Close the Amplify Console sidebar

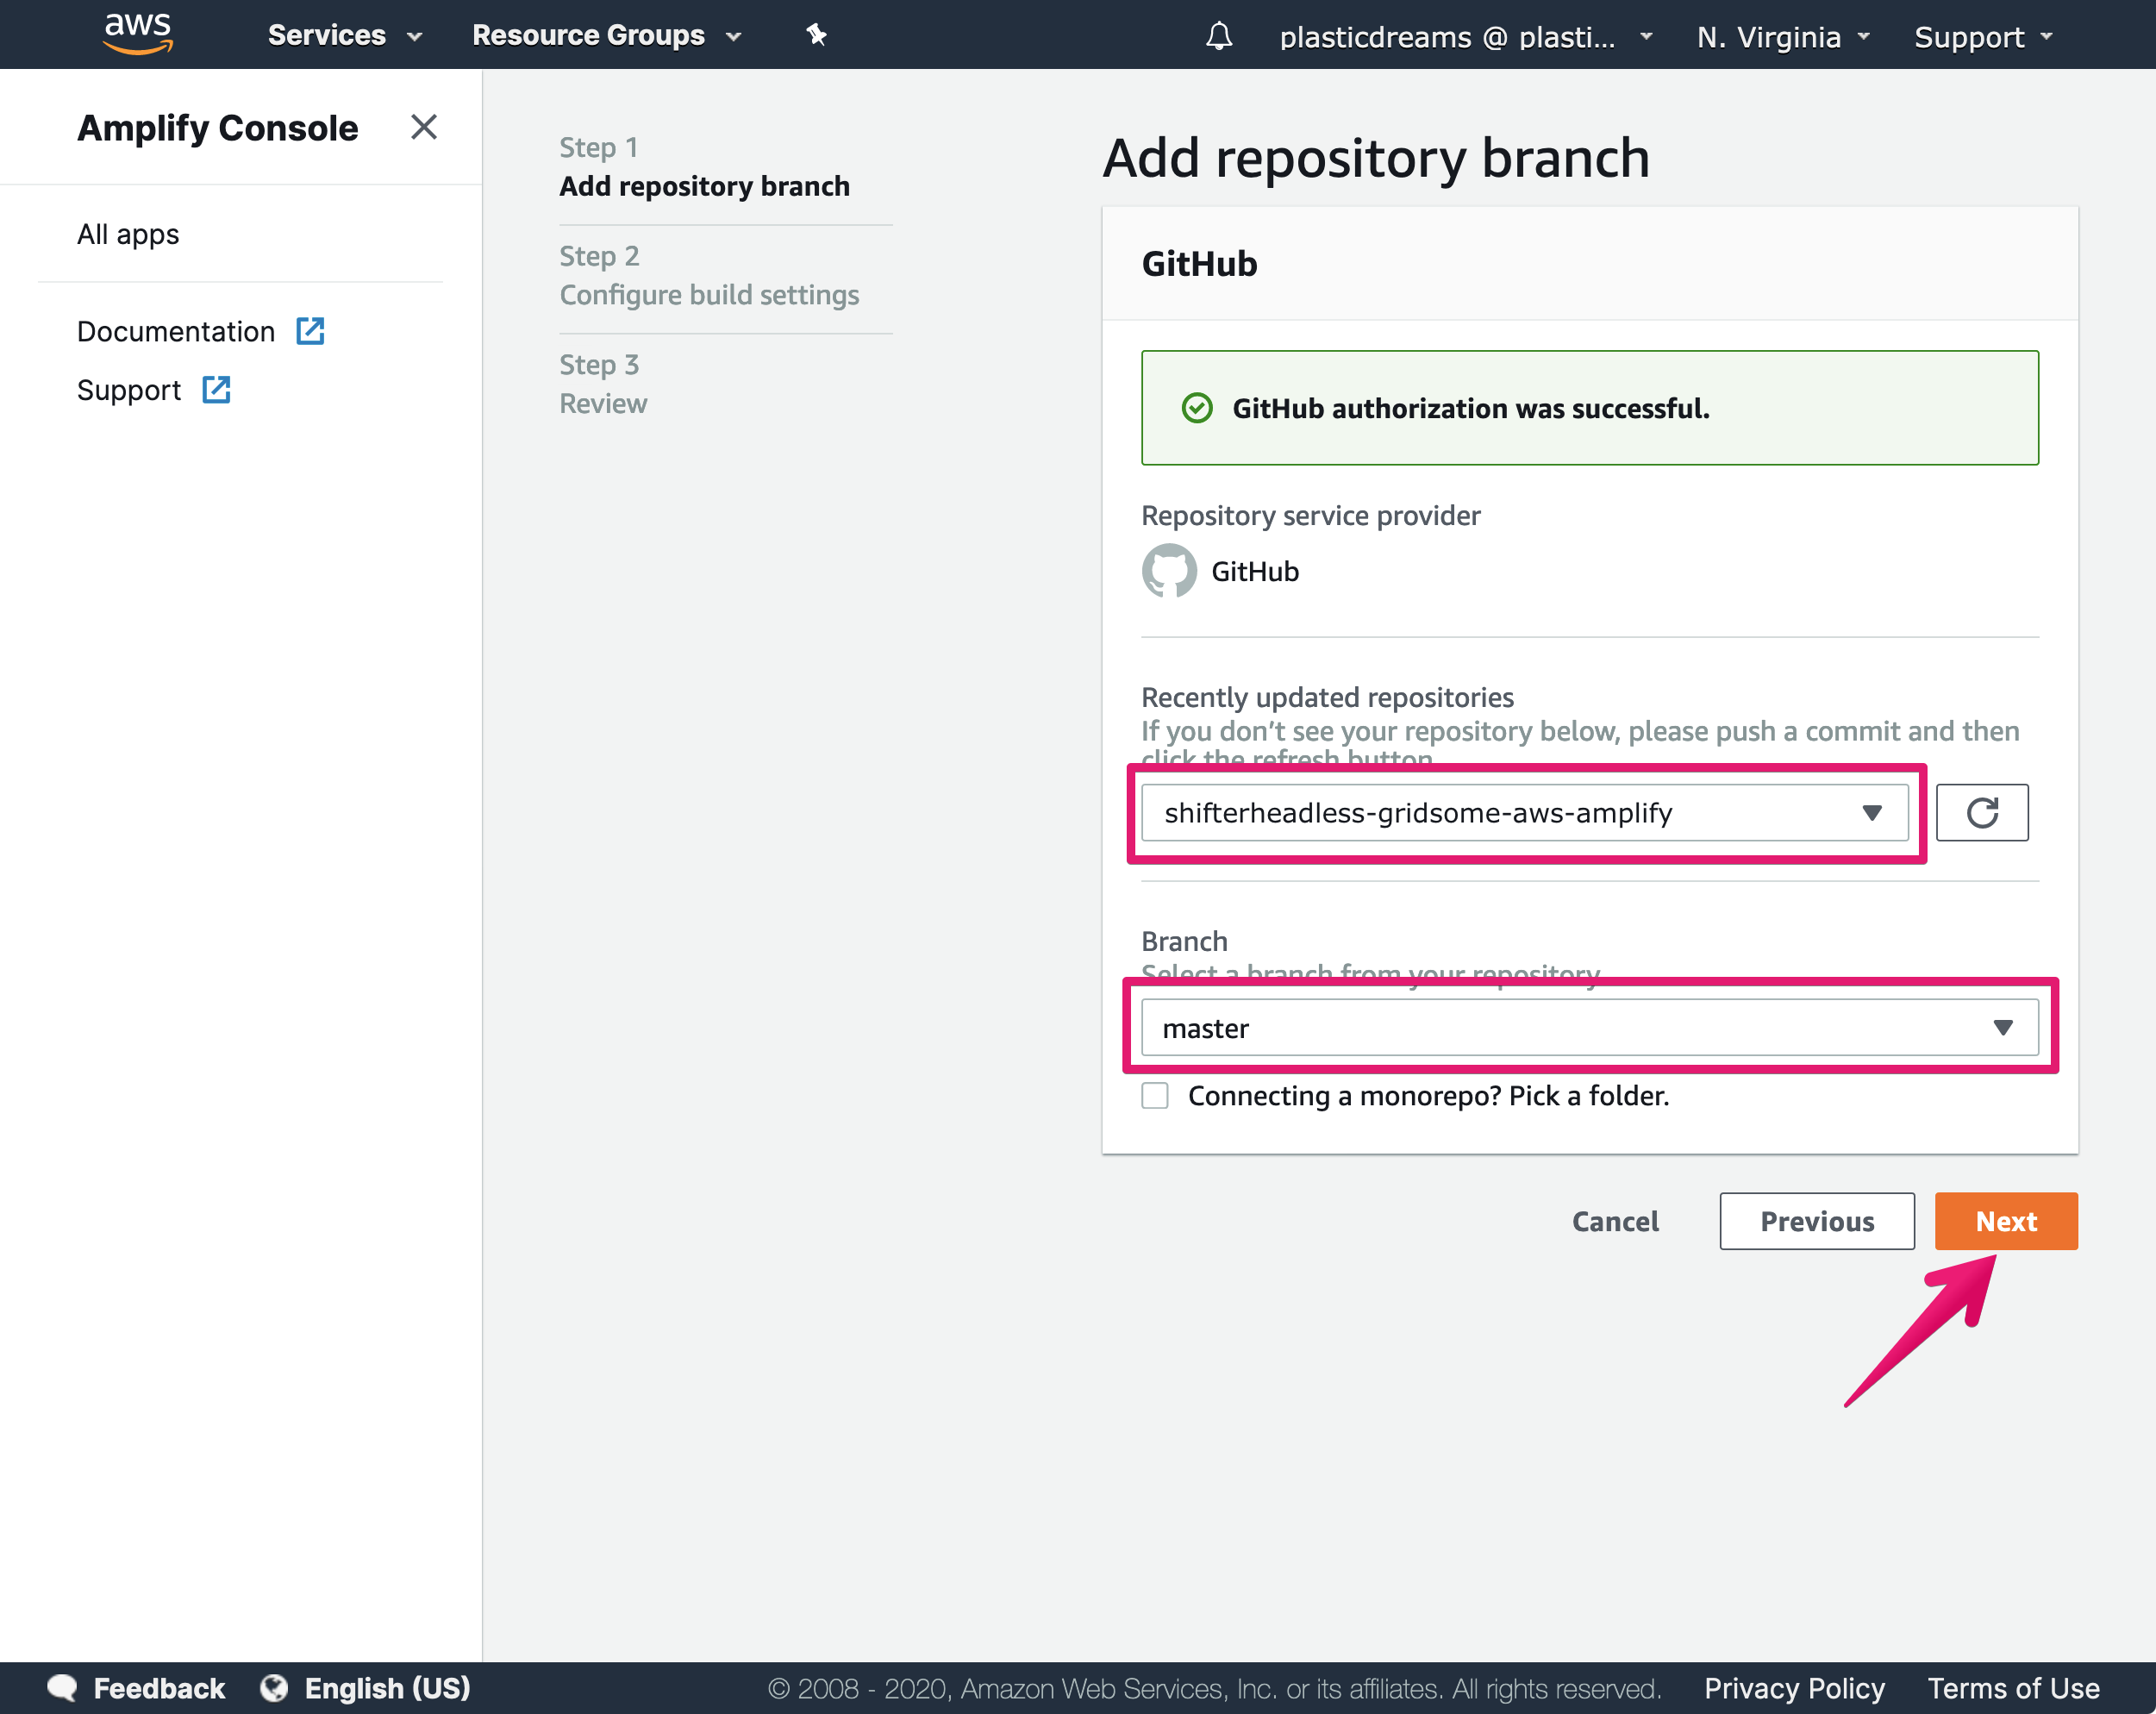[424, 127]
